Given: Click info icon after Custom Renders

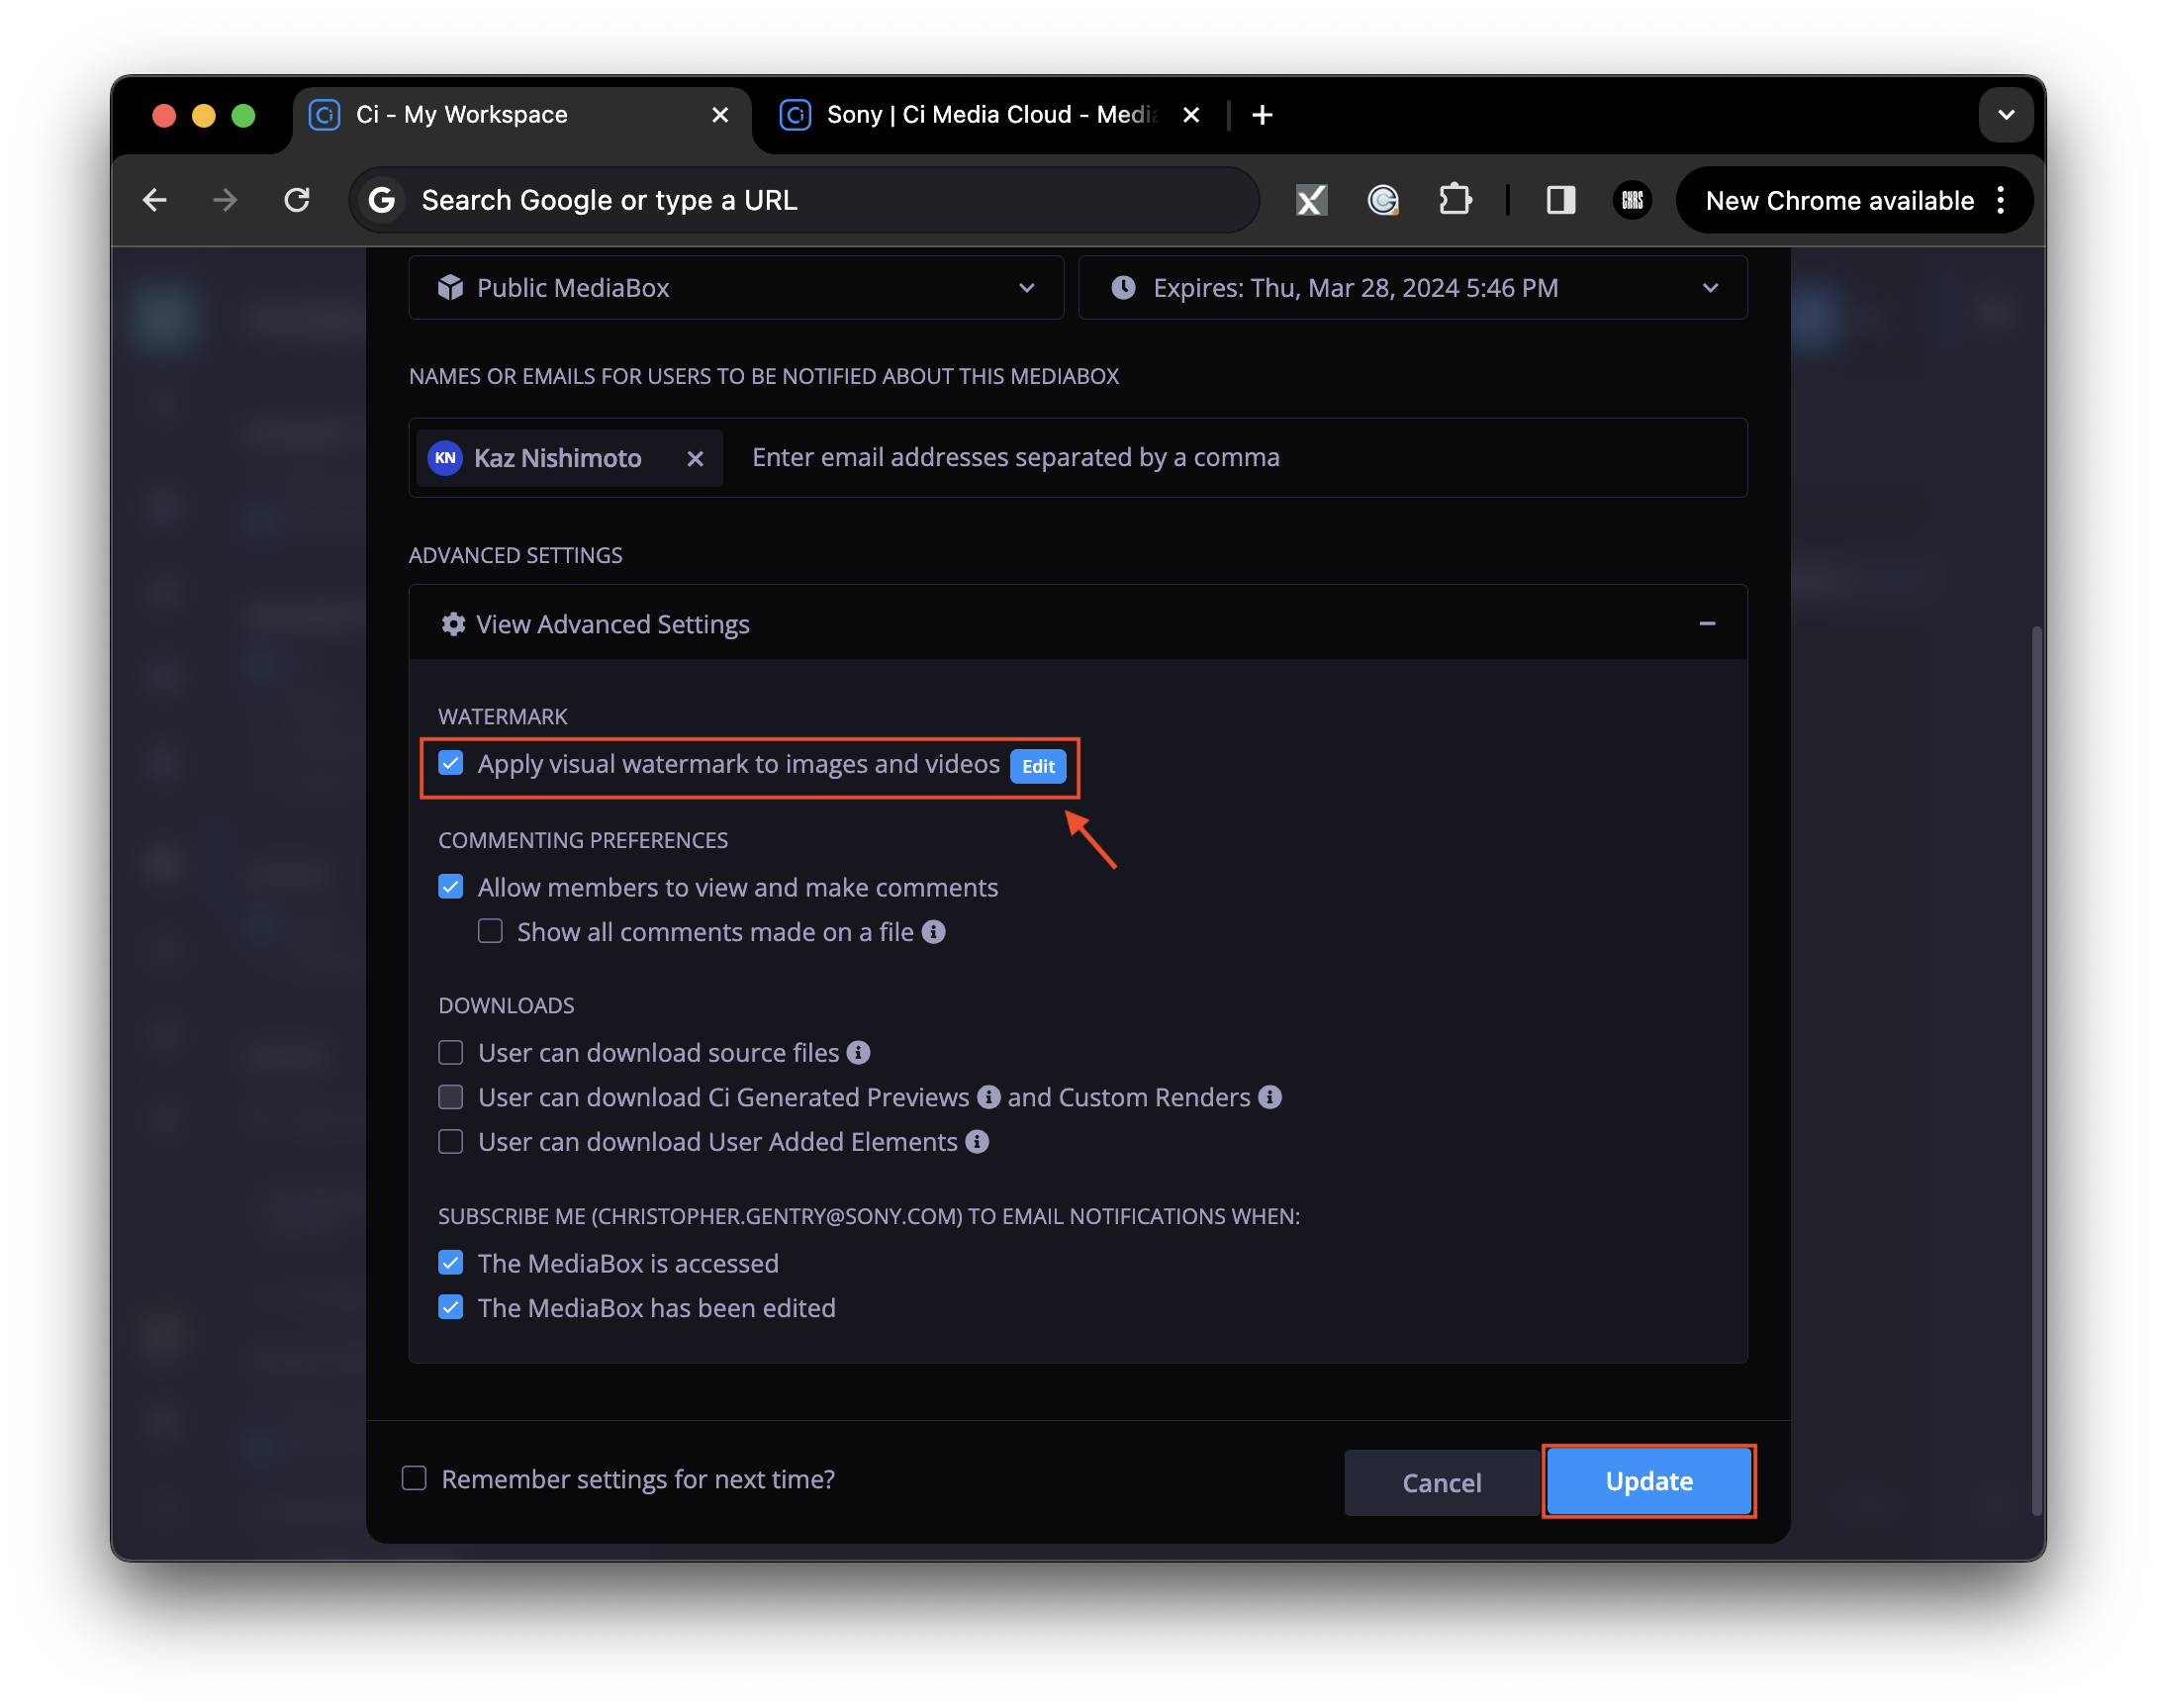Looking at the screenshot, I should pyautogui.click(x=1270, y=1097).
